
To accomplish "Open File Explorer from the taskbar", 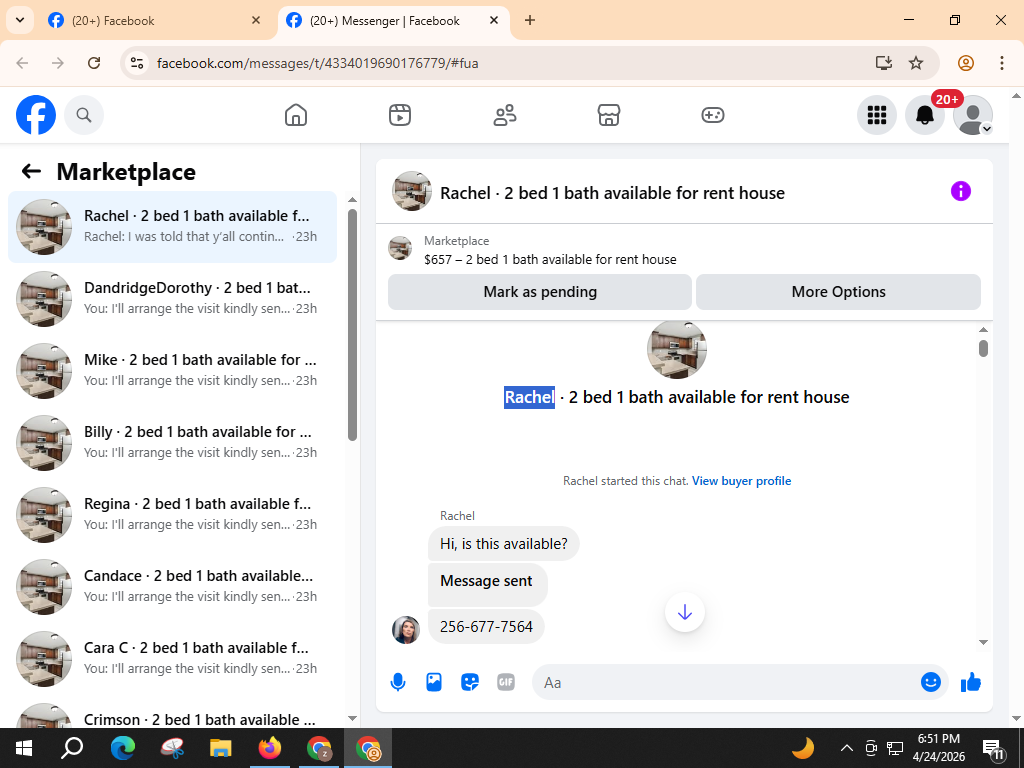I will (x=221, y=748).
